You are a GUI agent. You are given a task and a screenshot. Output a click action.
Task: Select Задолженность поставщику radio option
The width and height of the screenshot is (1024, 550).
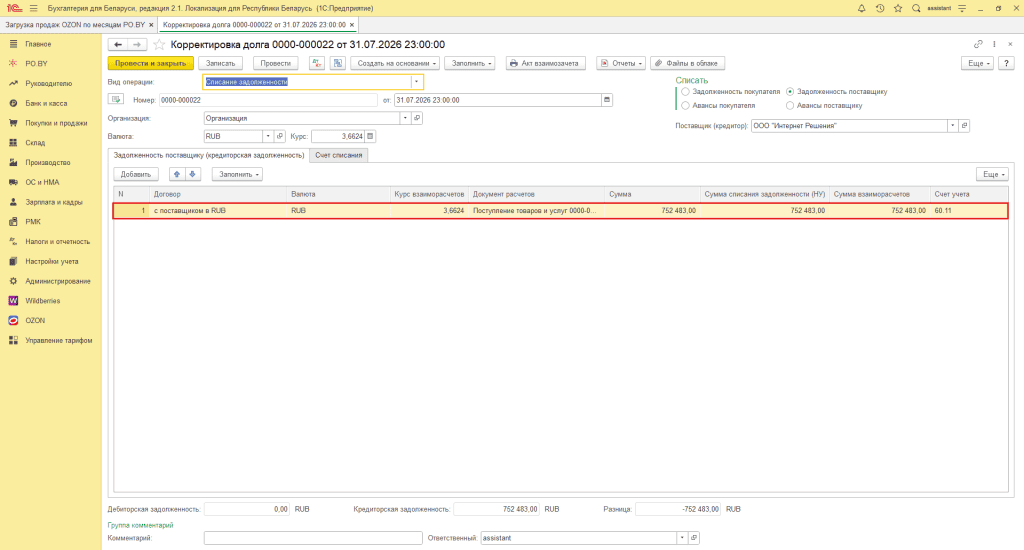790,91
